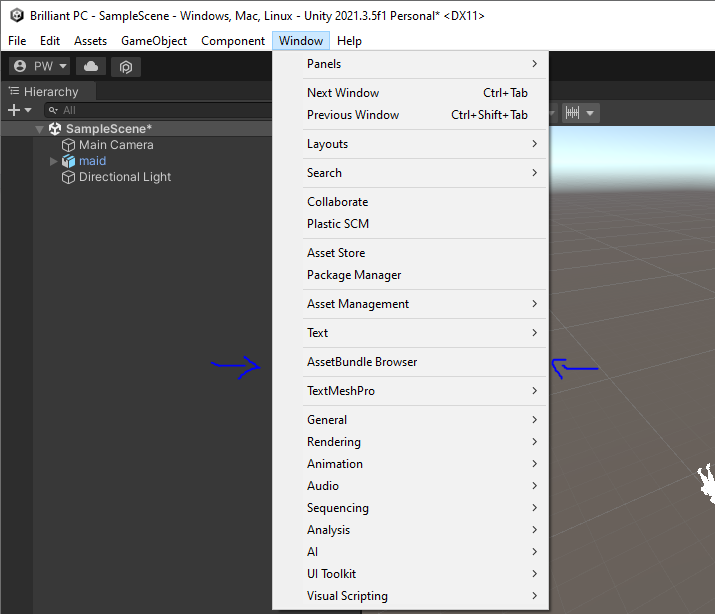Click the Hierarchy search field
Image resolution: width=715 pixels, height=614 pixels.
[x=157, y=110]
